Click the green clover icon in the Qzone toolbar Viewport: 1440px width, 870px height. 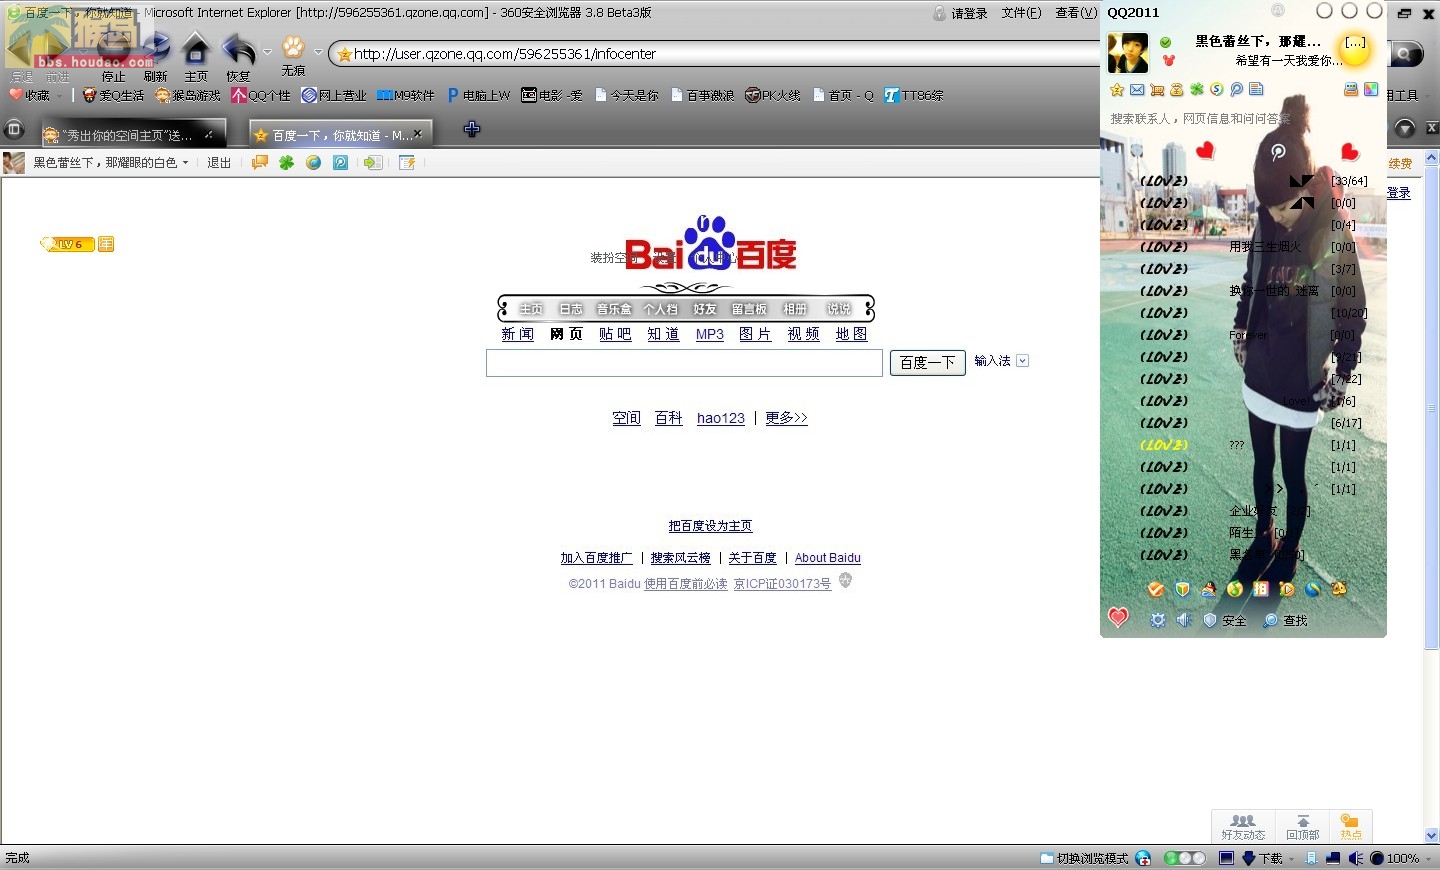coord(287,163)
